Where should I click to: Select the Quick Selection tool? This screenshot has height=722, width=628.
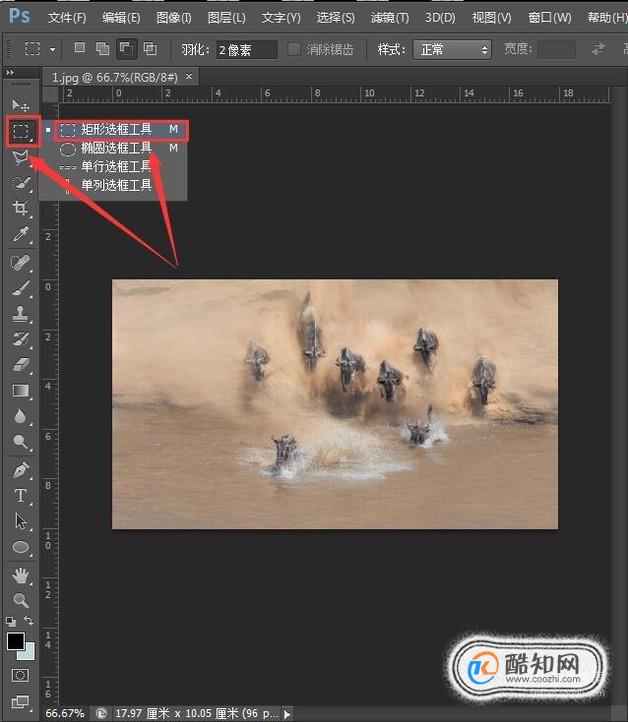(x=21, y=183)
